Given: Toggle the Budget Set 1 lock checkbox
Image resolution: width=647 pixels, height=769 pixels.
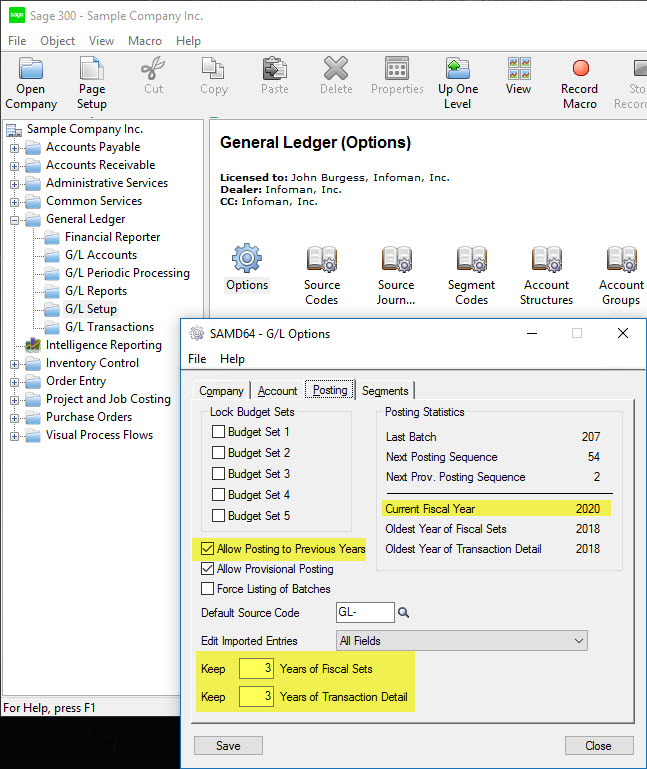Looking at the screenshot, I should point(218,432).
